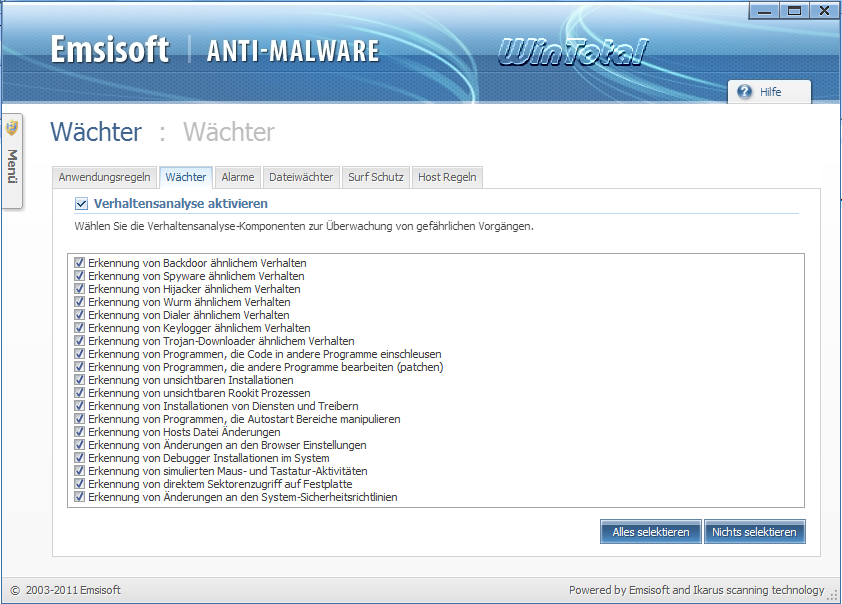Uncheck Änderungen an den System-Sicherheitsrichtlinien detection
Viewport: 842px width, 604px height.
pos(79,497)
